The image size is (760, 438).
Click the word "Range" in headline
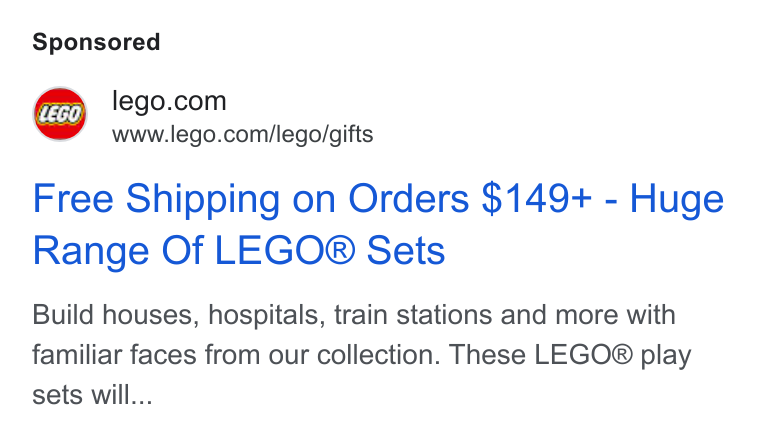click(91, 253)
